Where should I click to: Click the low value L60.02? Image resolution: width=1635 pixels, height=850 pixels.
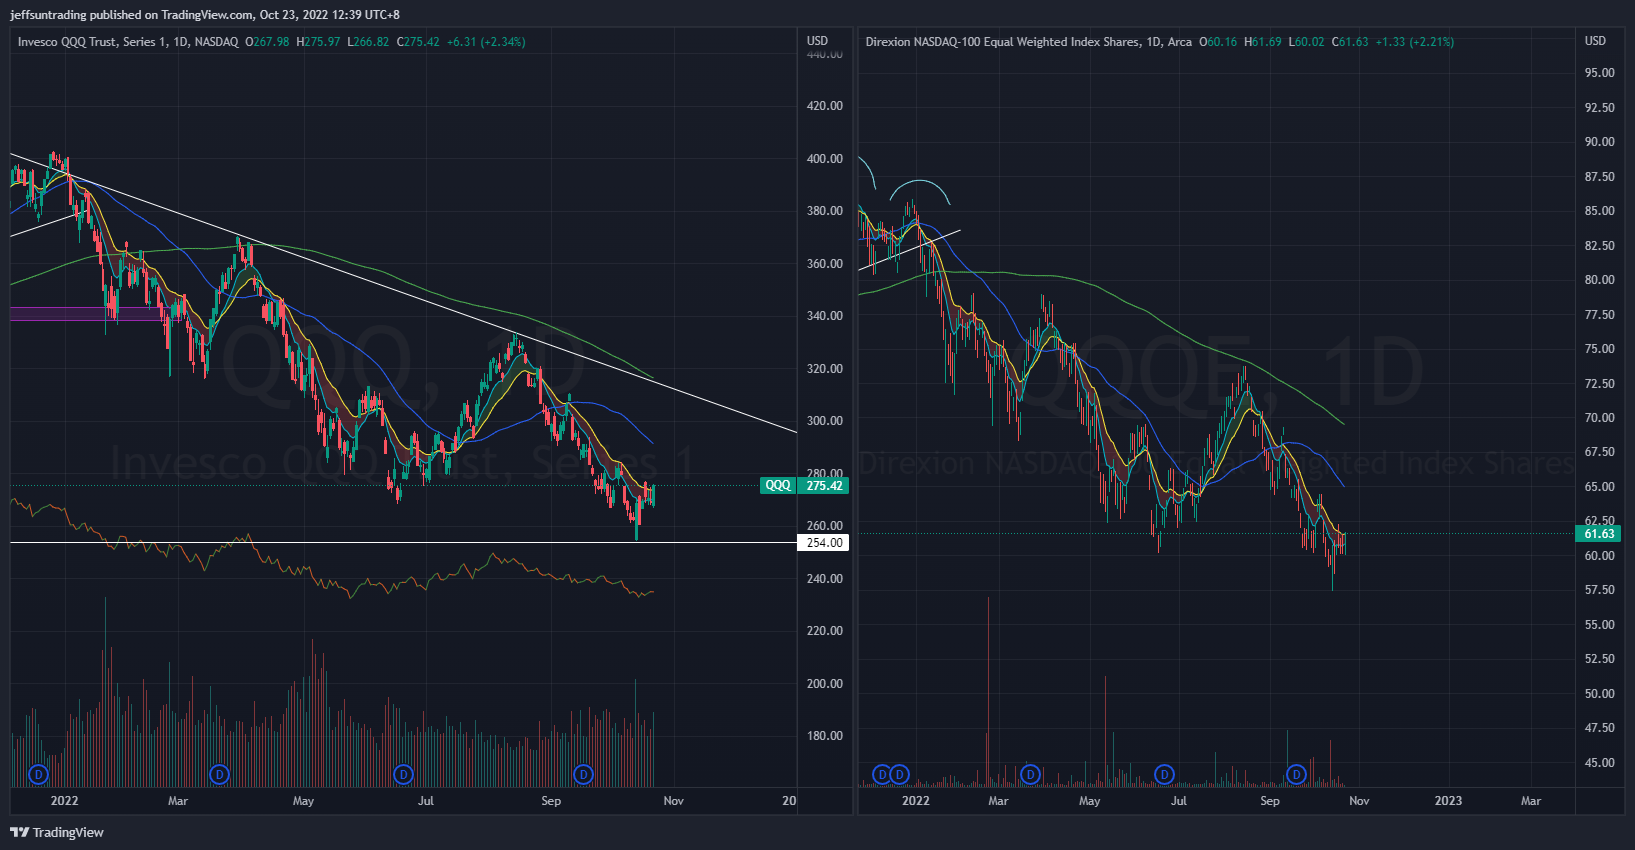[x=1306, y=42]
